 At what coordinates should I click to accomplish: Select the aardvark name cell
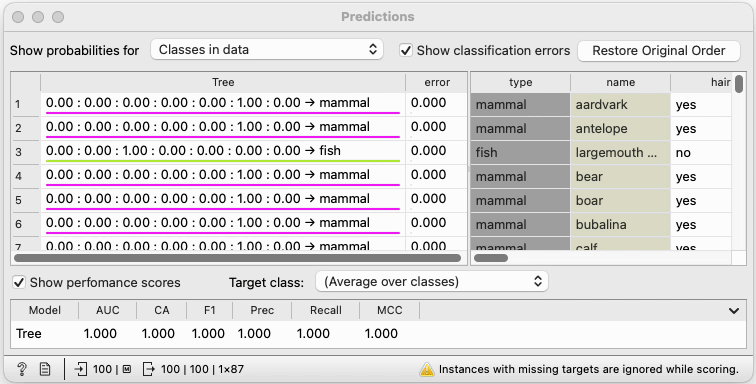pos(620,105)
